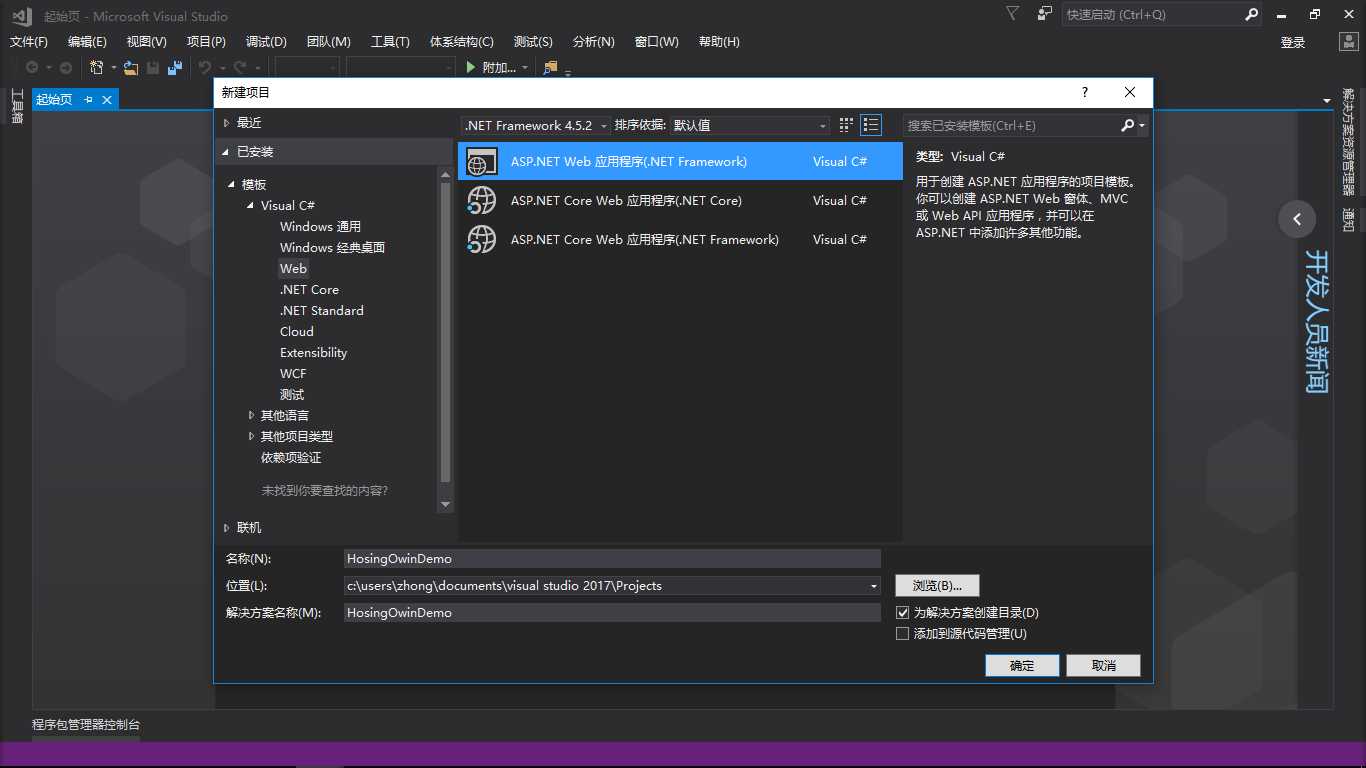1366x768 pixels.
Task: Expand the Recent section
Action: click(x=227, y=123)
